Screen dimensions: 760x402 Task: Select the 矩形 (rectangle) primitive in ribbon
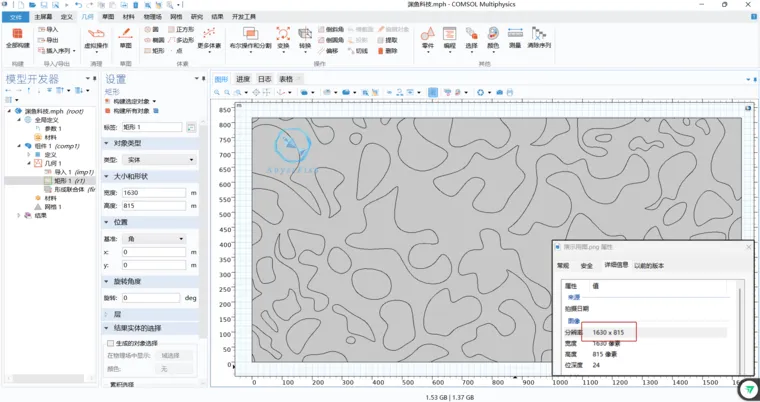click(155, 51)
